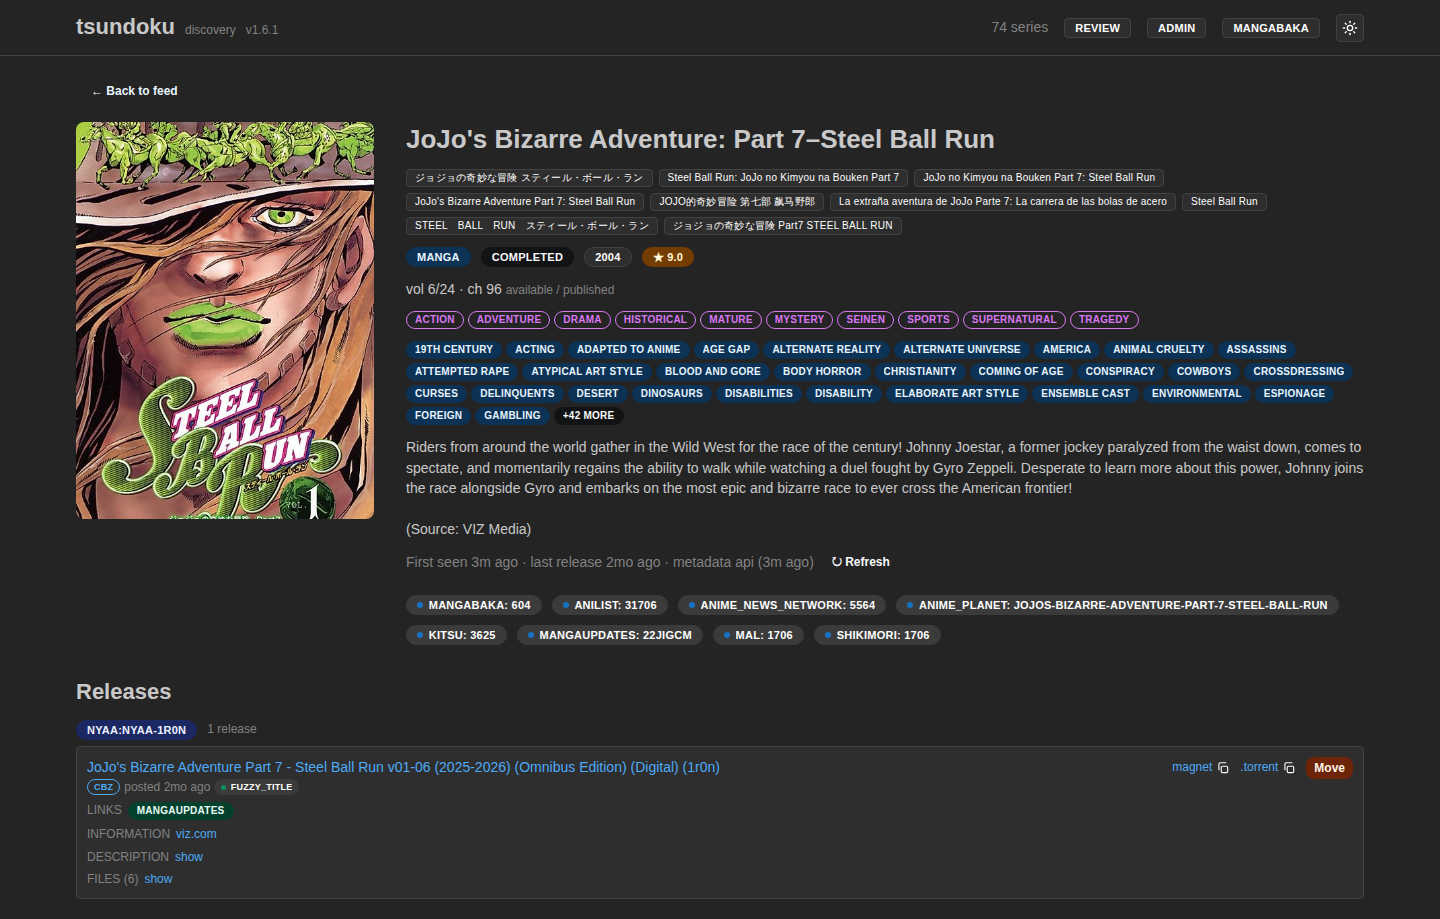Expand the +42 more tags
The height and width of the screenshot is (919, 1440).
click(x=588, y=416)
